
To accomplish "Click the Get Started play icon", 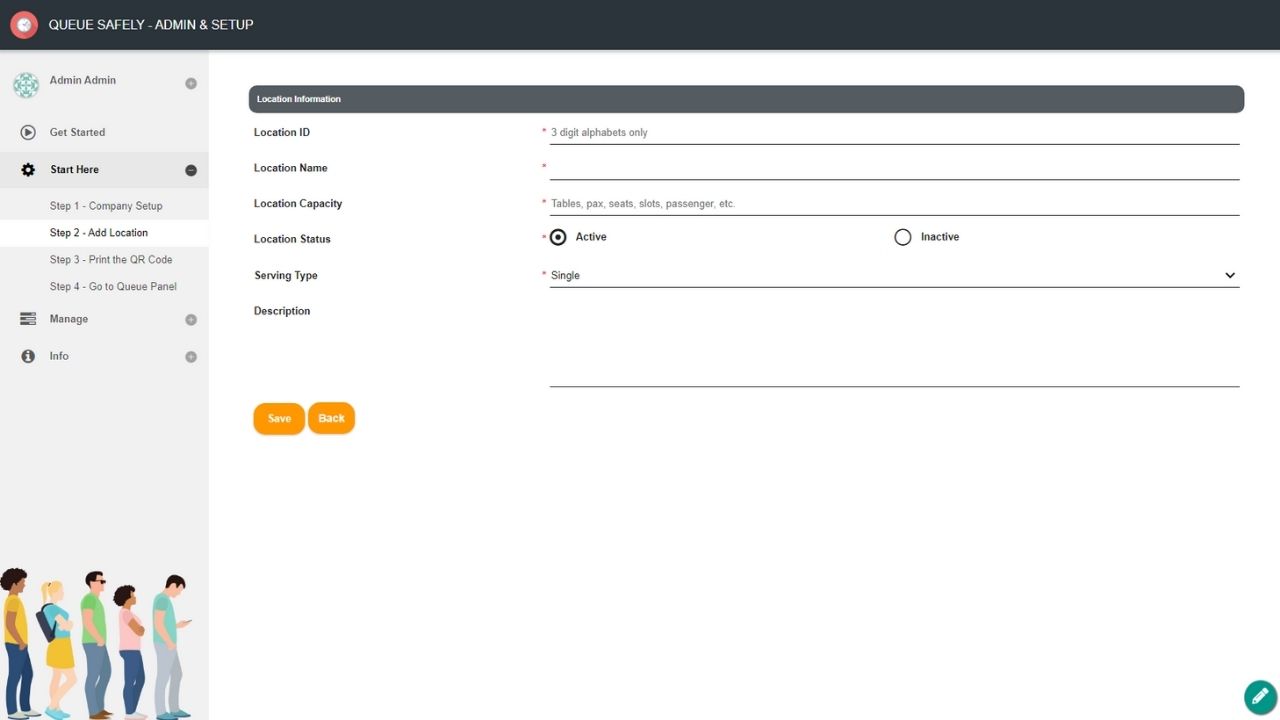I will (28, 132).
